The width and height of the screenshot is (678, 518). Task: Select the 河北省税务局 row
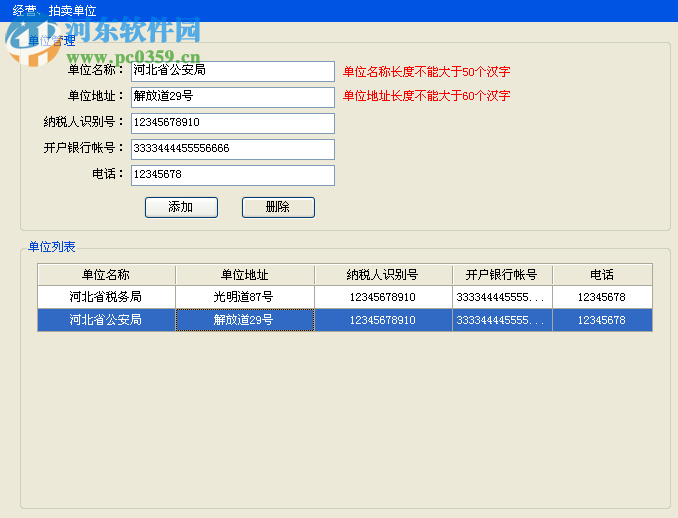345,297
